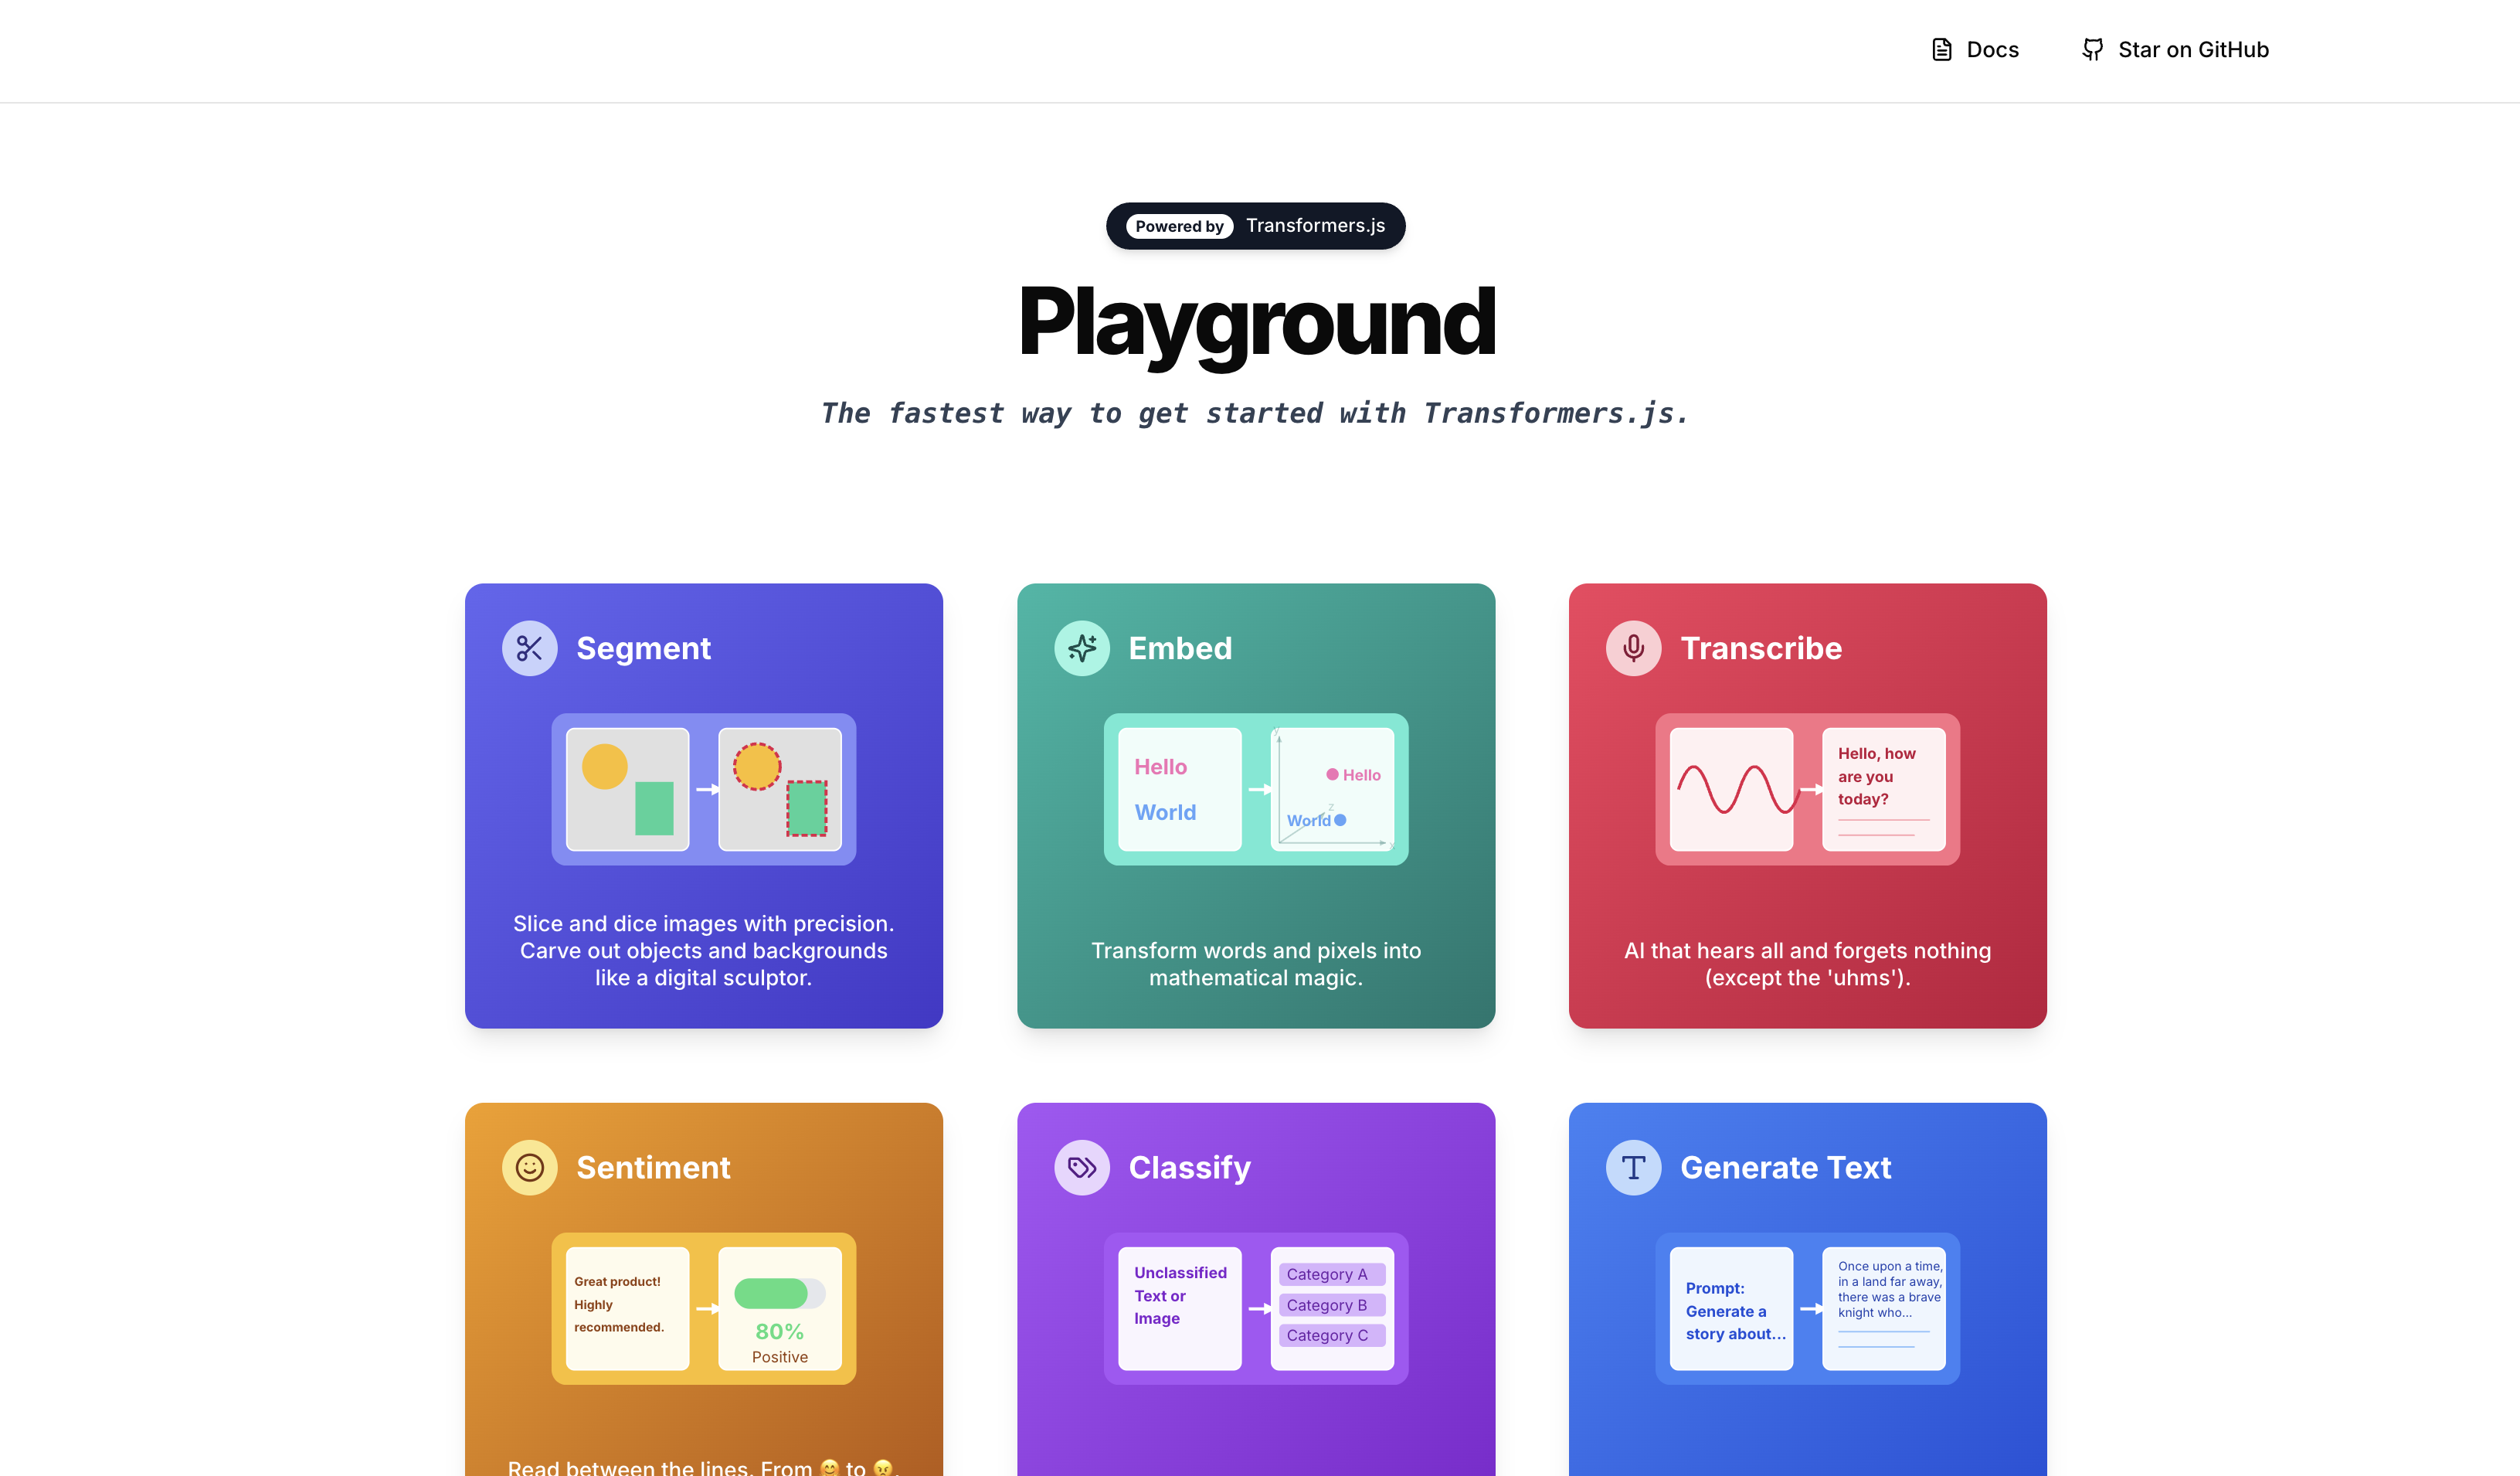Click the document icon beside Docs
2520x1476 pixels.
point(1941,50)
